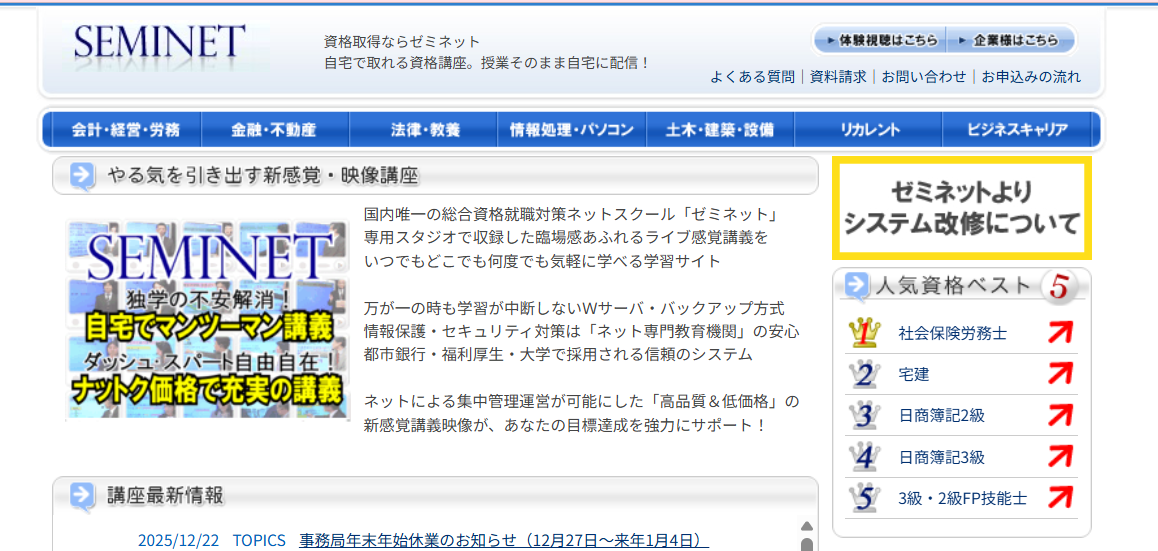
Task: Click red arrow beside 社会保険労務士
Action: (x=1059, y=333)
